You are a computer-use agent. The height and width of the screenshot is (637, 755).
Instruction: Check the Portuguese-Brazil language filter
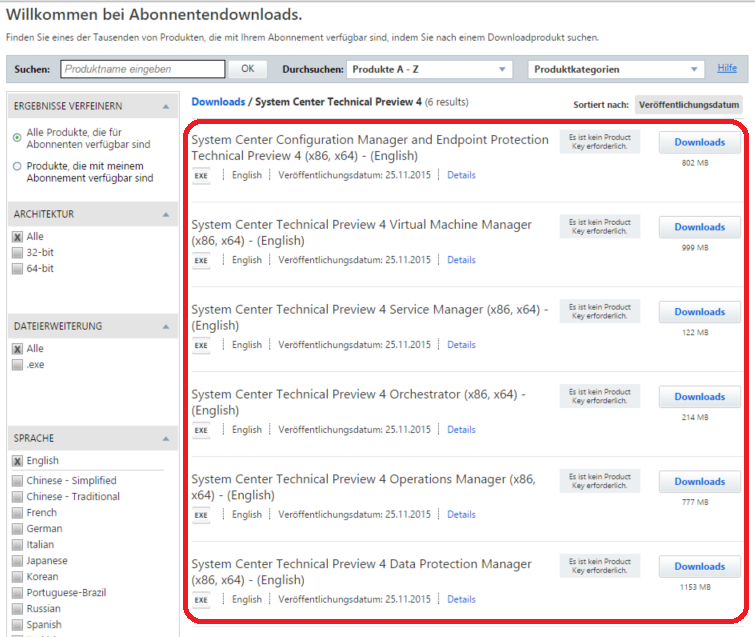pyautogui.click(x=17, y=593)
